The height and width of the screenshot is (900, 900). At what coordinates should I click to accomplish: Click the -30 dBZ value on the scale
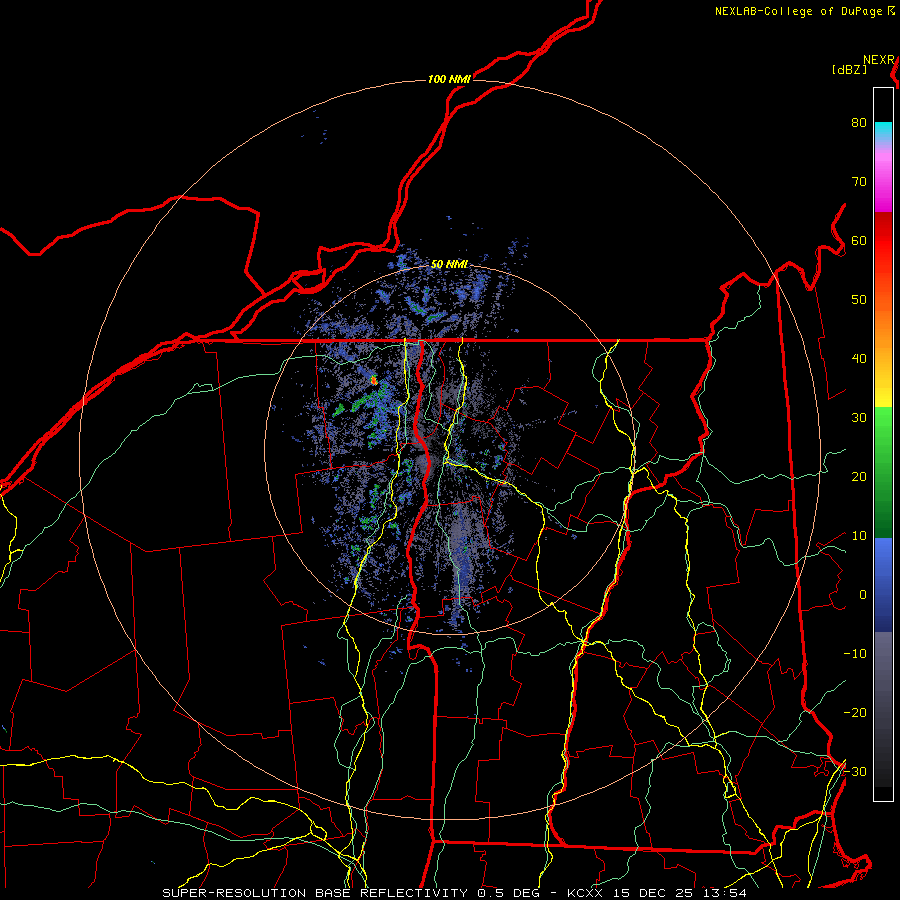pyautogui.click(x=855, y=772)
